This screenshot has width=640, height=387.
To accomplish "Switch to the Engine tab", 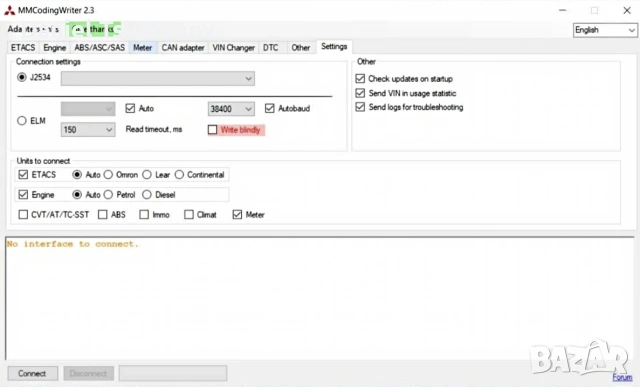I will [55, 48].
